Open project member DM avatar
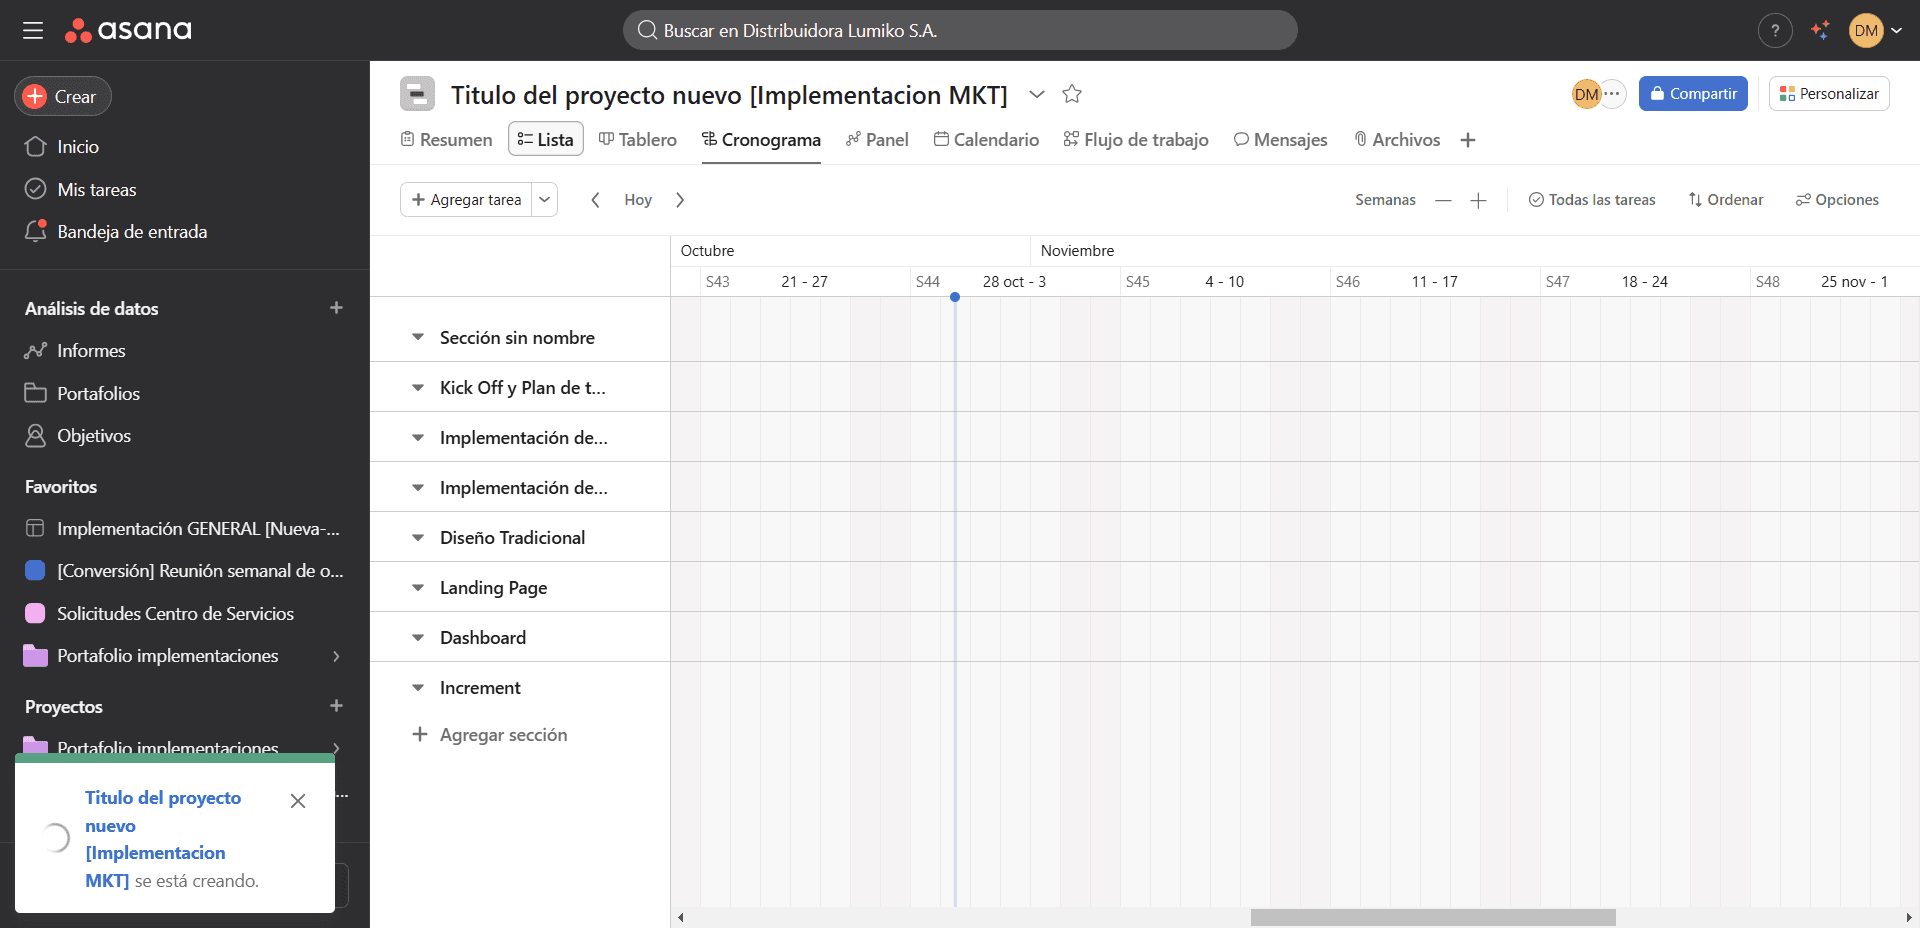 point(1586,94)
